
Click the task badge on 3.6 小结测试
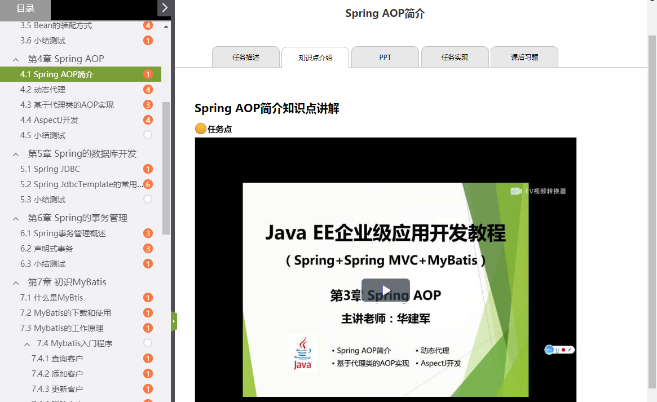click(x=148, y=41)
